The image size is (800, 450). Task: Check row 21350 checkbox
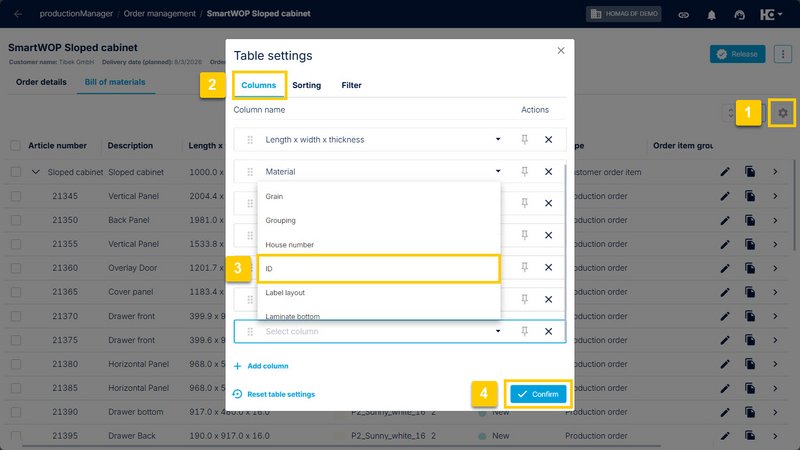(x=15, y=220)
